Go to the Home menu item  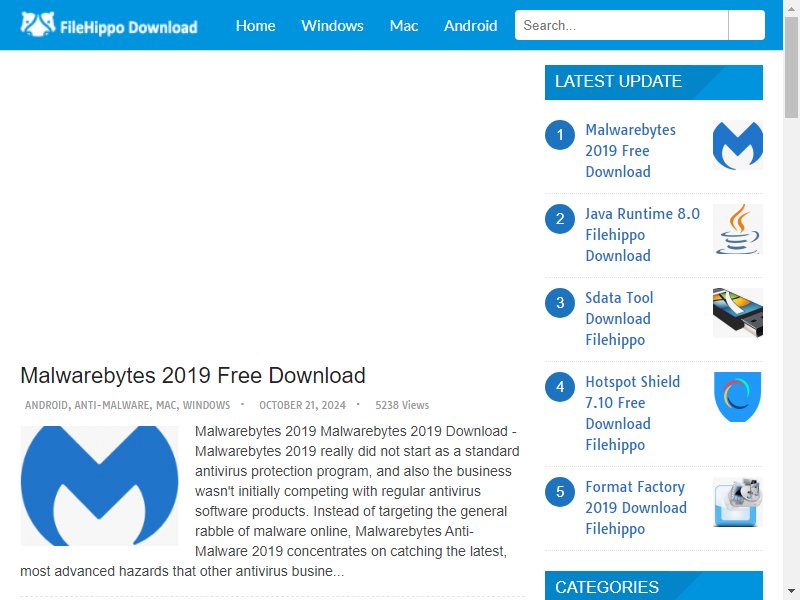[x=256, y=26]
